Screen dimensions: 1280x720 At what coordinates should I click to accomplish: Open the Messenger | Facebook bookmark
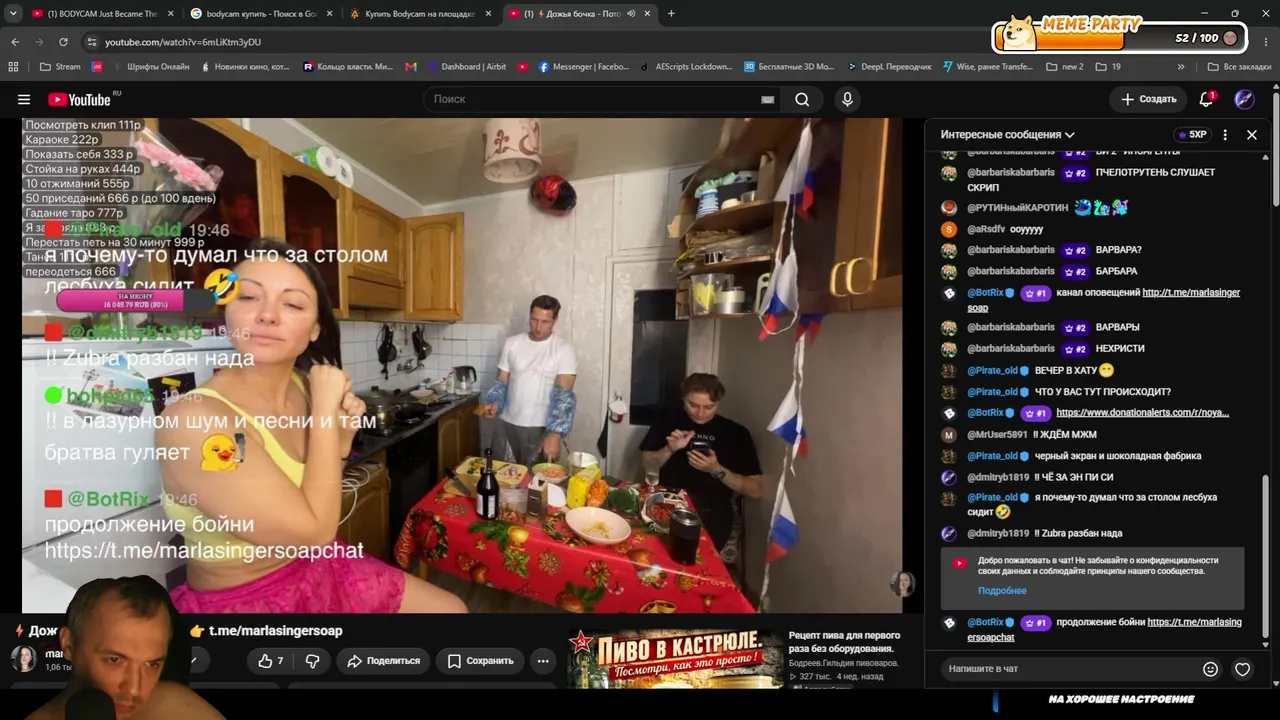pos(584,67)
